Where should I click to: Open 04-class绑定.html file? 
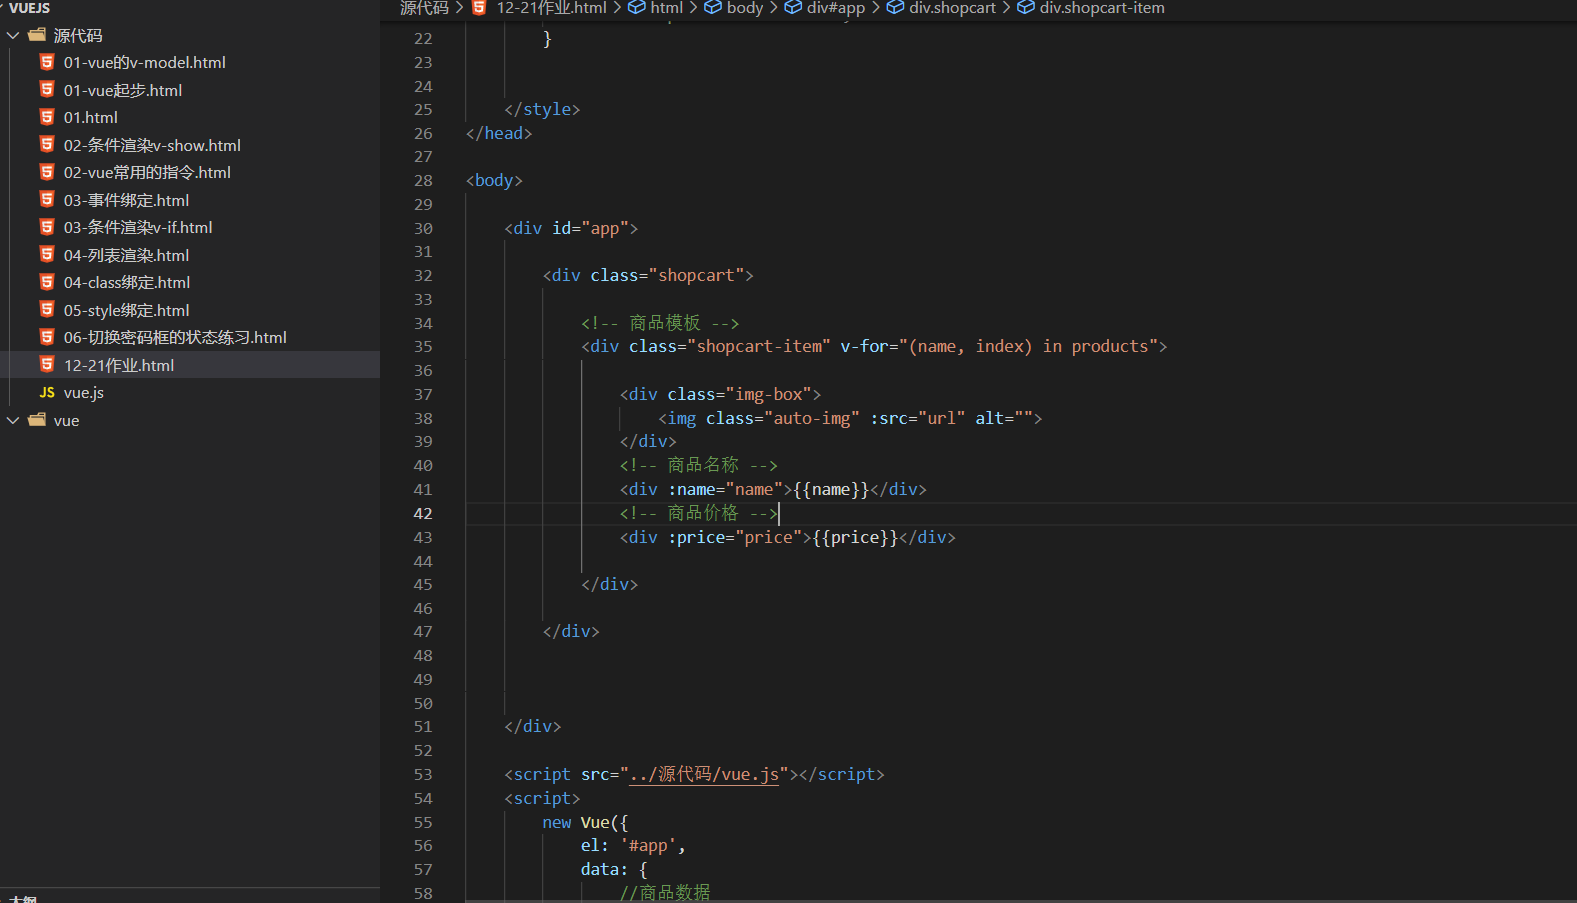click(x=127, y=282)
